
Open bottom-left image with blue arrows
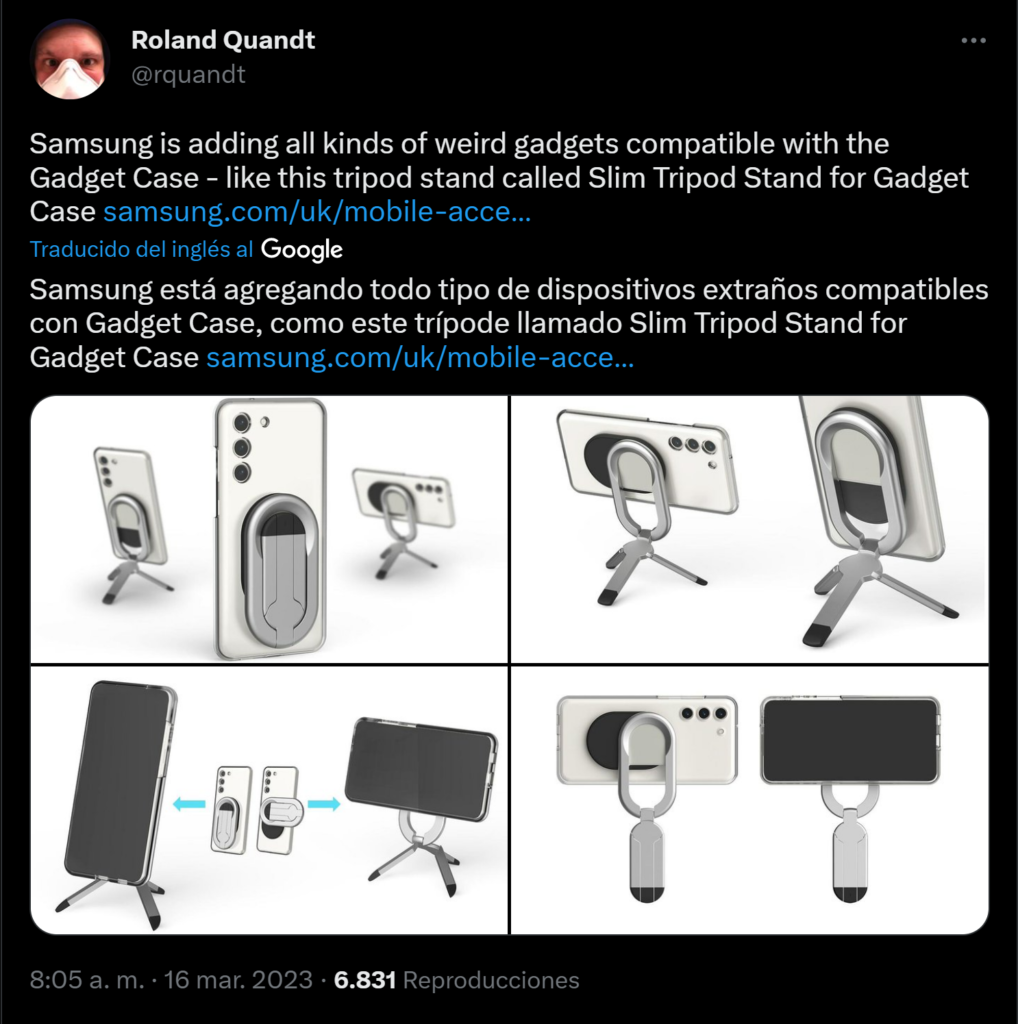269,800
